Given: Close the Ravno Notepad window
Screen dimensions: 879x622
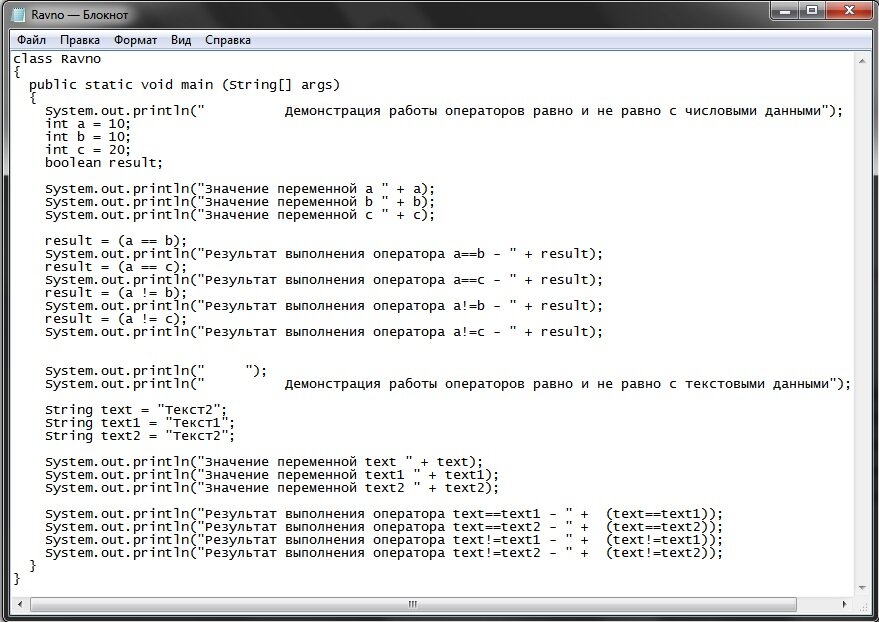Looking at the screenshot, I should pyautogui.click(x=849, y=11).
